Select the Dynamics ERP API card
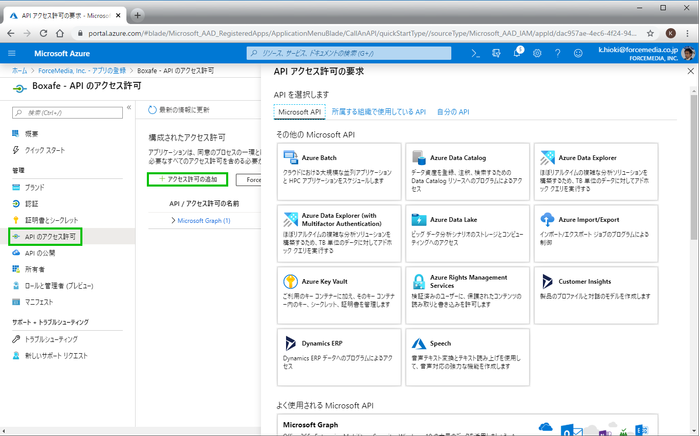This screenshot has height=436, width=700. (339, 357)
